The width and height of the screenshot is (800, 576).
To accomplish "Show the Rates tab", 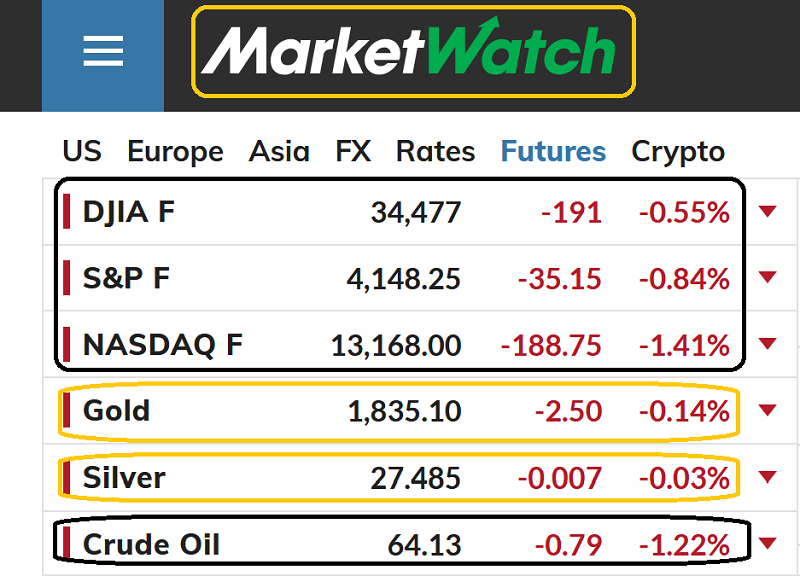I will tap(435, 151).
